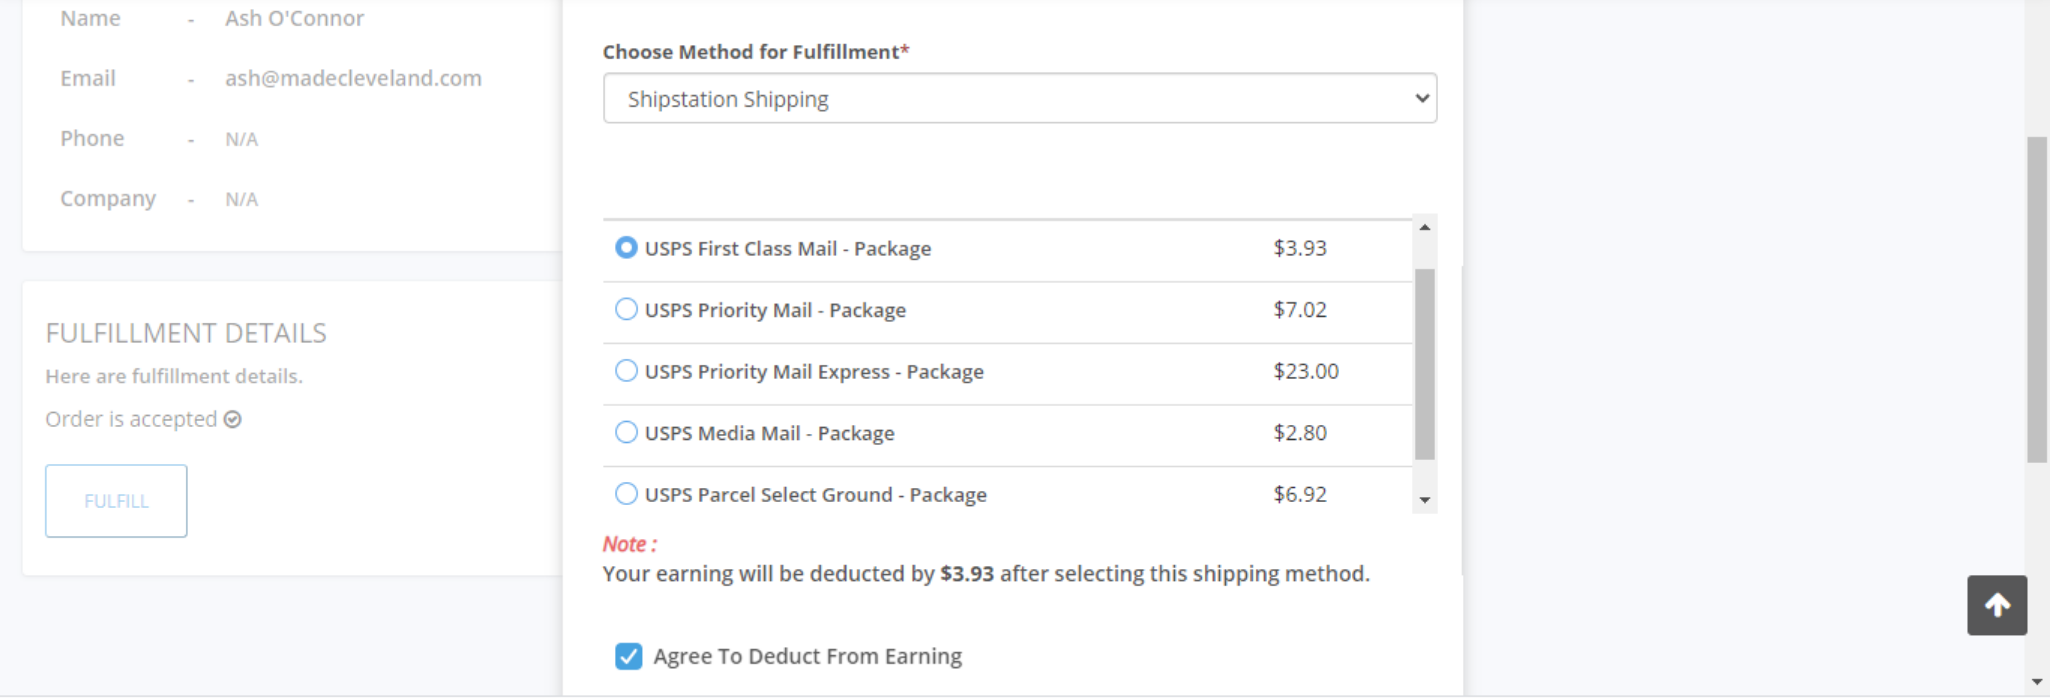Image resolution: width=2050 pixels, height=700 pixels.
Task: Toggle Agree To Deduct From Earning checkbox
Action: 629,656
